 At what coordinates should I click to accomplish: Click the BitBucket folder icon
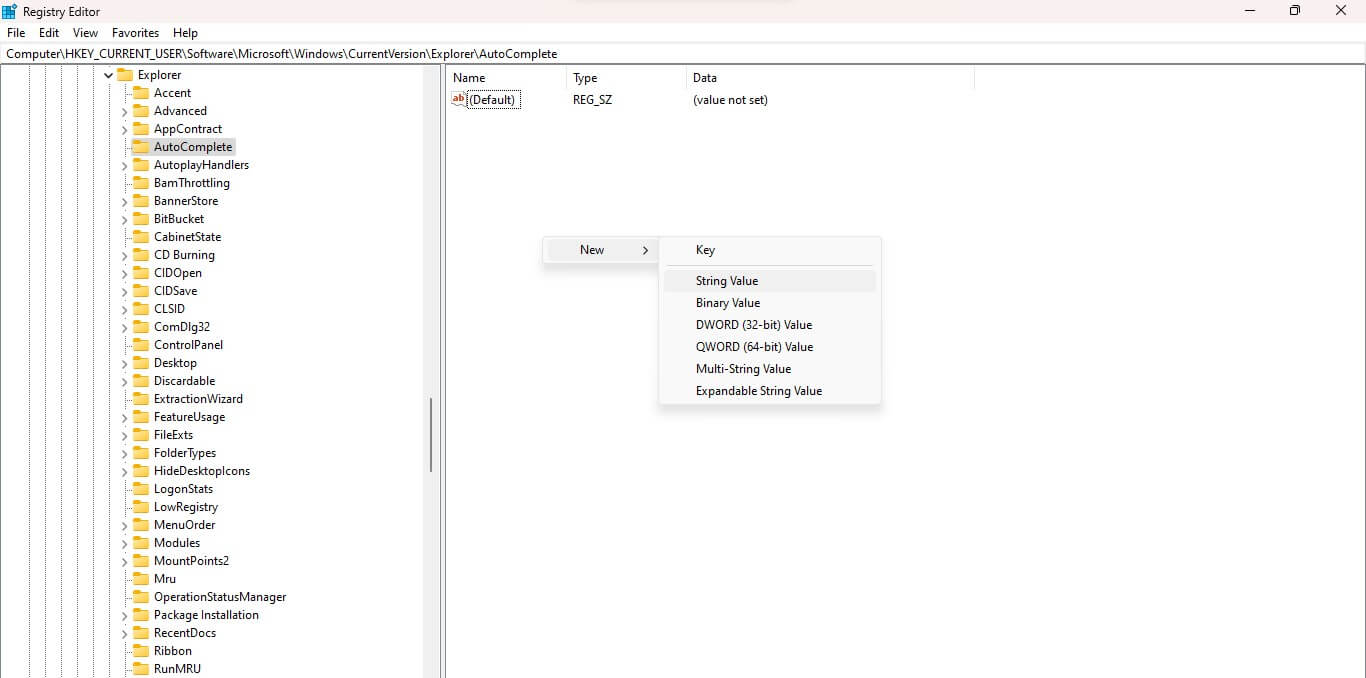(141, 219)
